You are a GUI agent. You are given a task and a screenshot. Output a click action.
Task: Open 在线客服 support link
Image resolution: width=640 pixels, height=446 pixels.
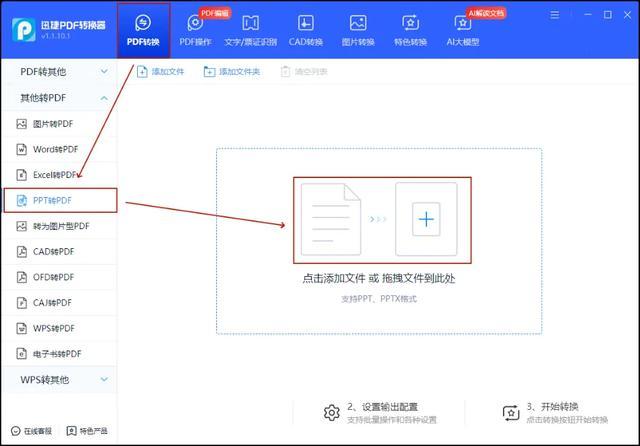tap(31, 431)
